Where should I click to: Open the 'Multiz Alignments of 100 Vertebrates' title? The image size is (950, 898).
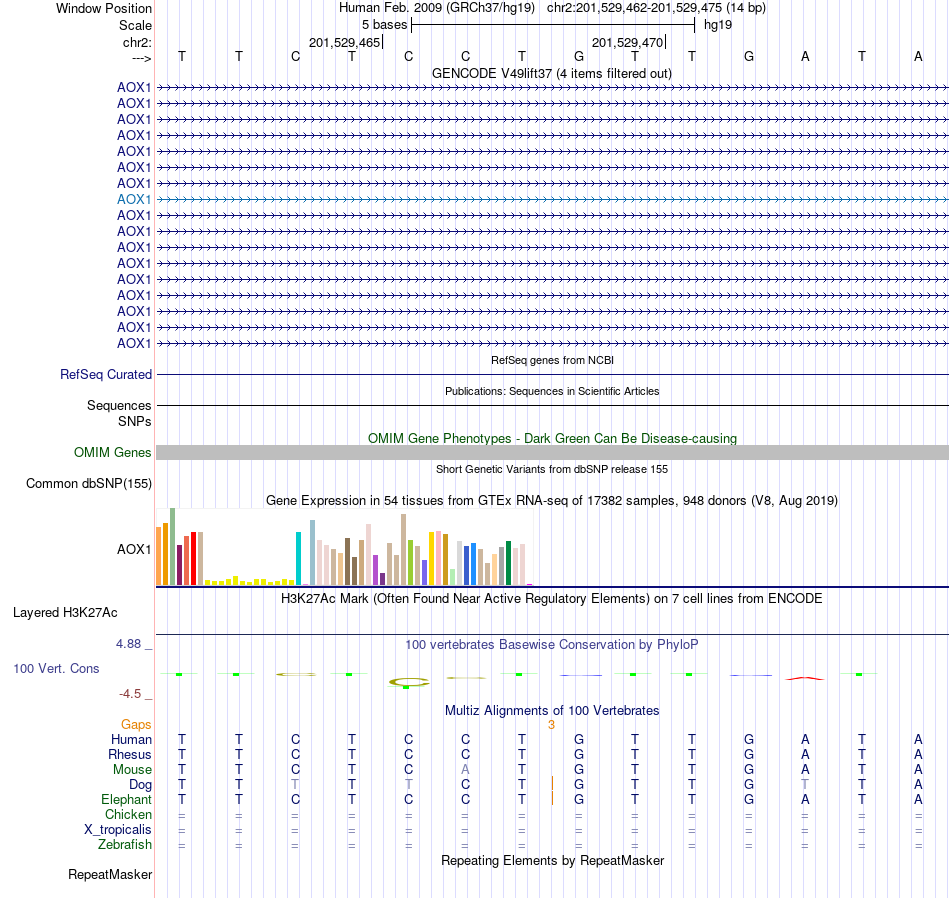pos(552,710)
